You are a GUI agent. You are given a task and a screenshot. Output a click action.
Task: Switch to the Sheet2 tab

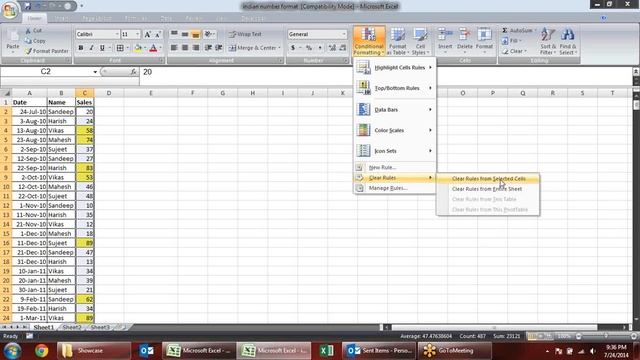pyautogui.click(x=72, y=327)
